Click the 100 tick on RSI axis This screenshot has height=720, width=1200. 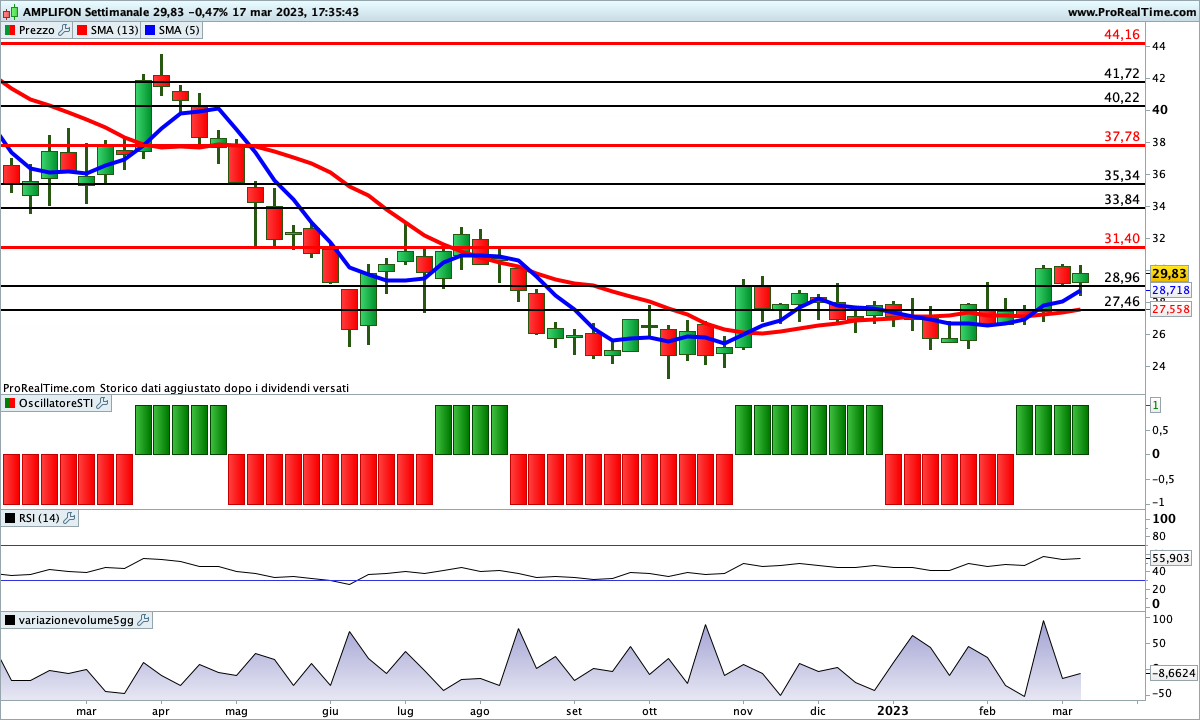(x=1164, y=520)
